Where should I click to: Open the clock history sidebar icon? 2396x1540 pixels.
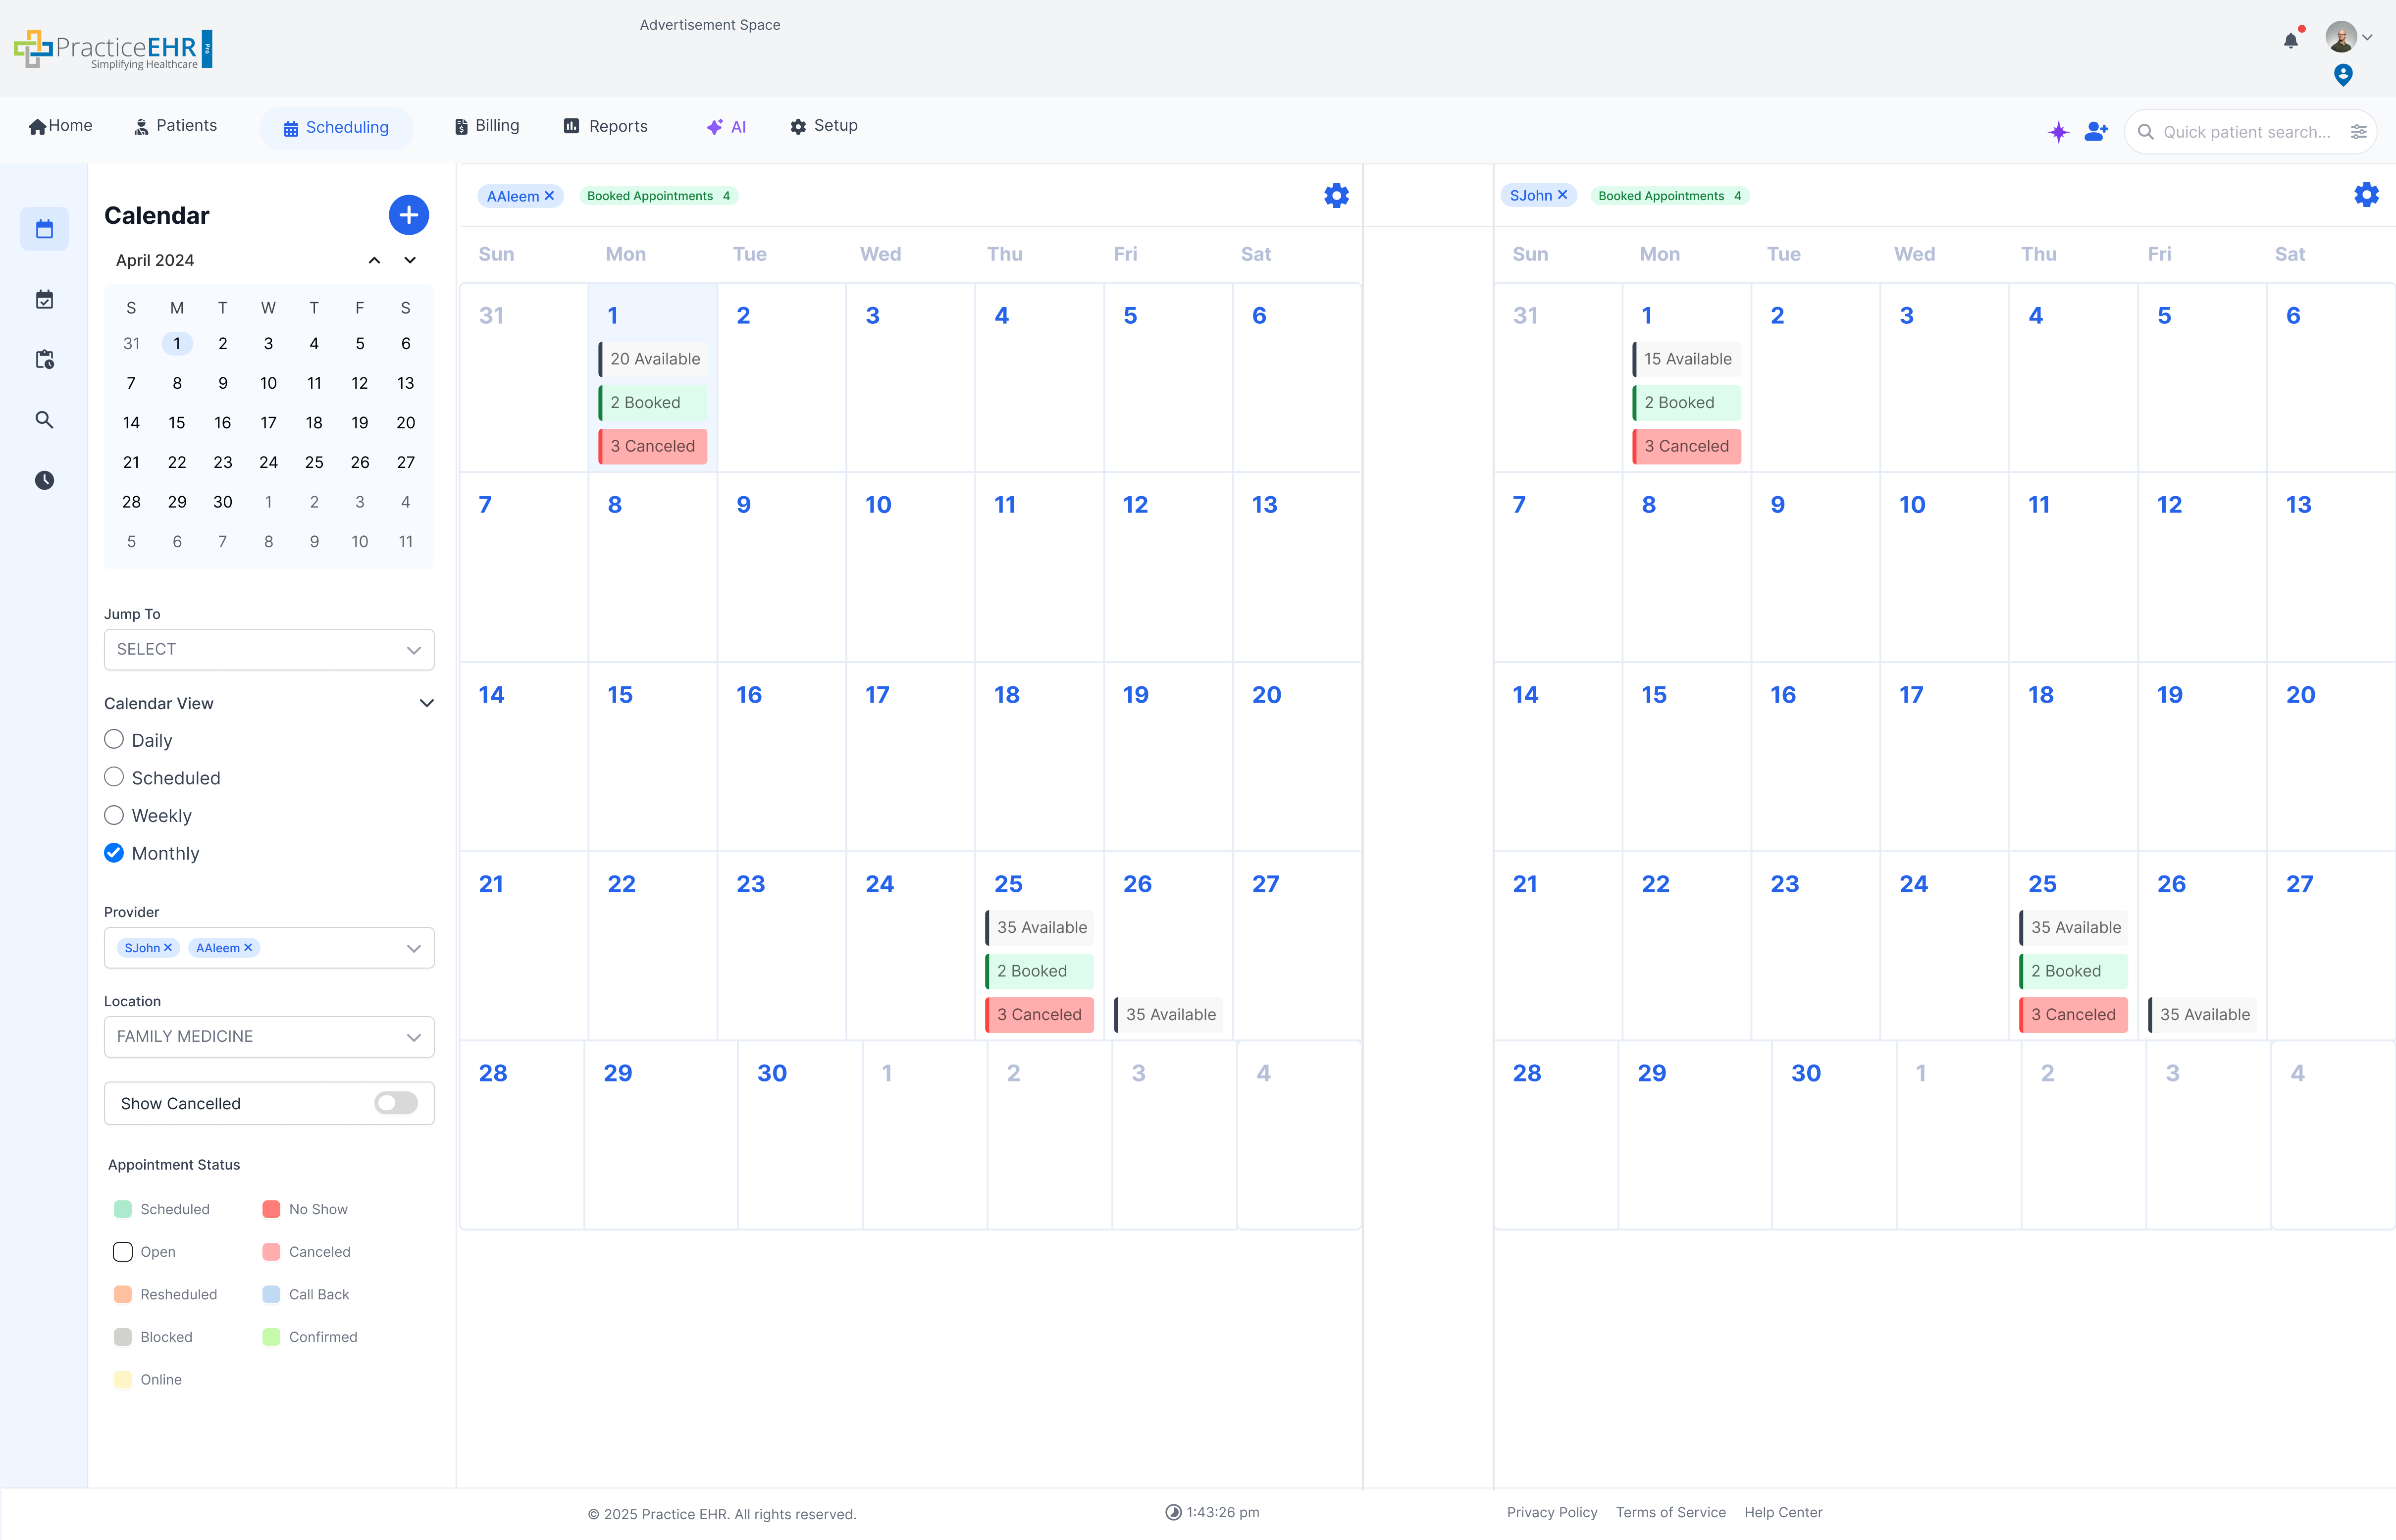point(44,480)
